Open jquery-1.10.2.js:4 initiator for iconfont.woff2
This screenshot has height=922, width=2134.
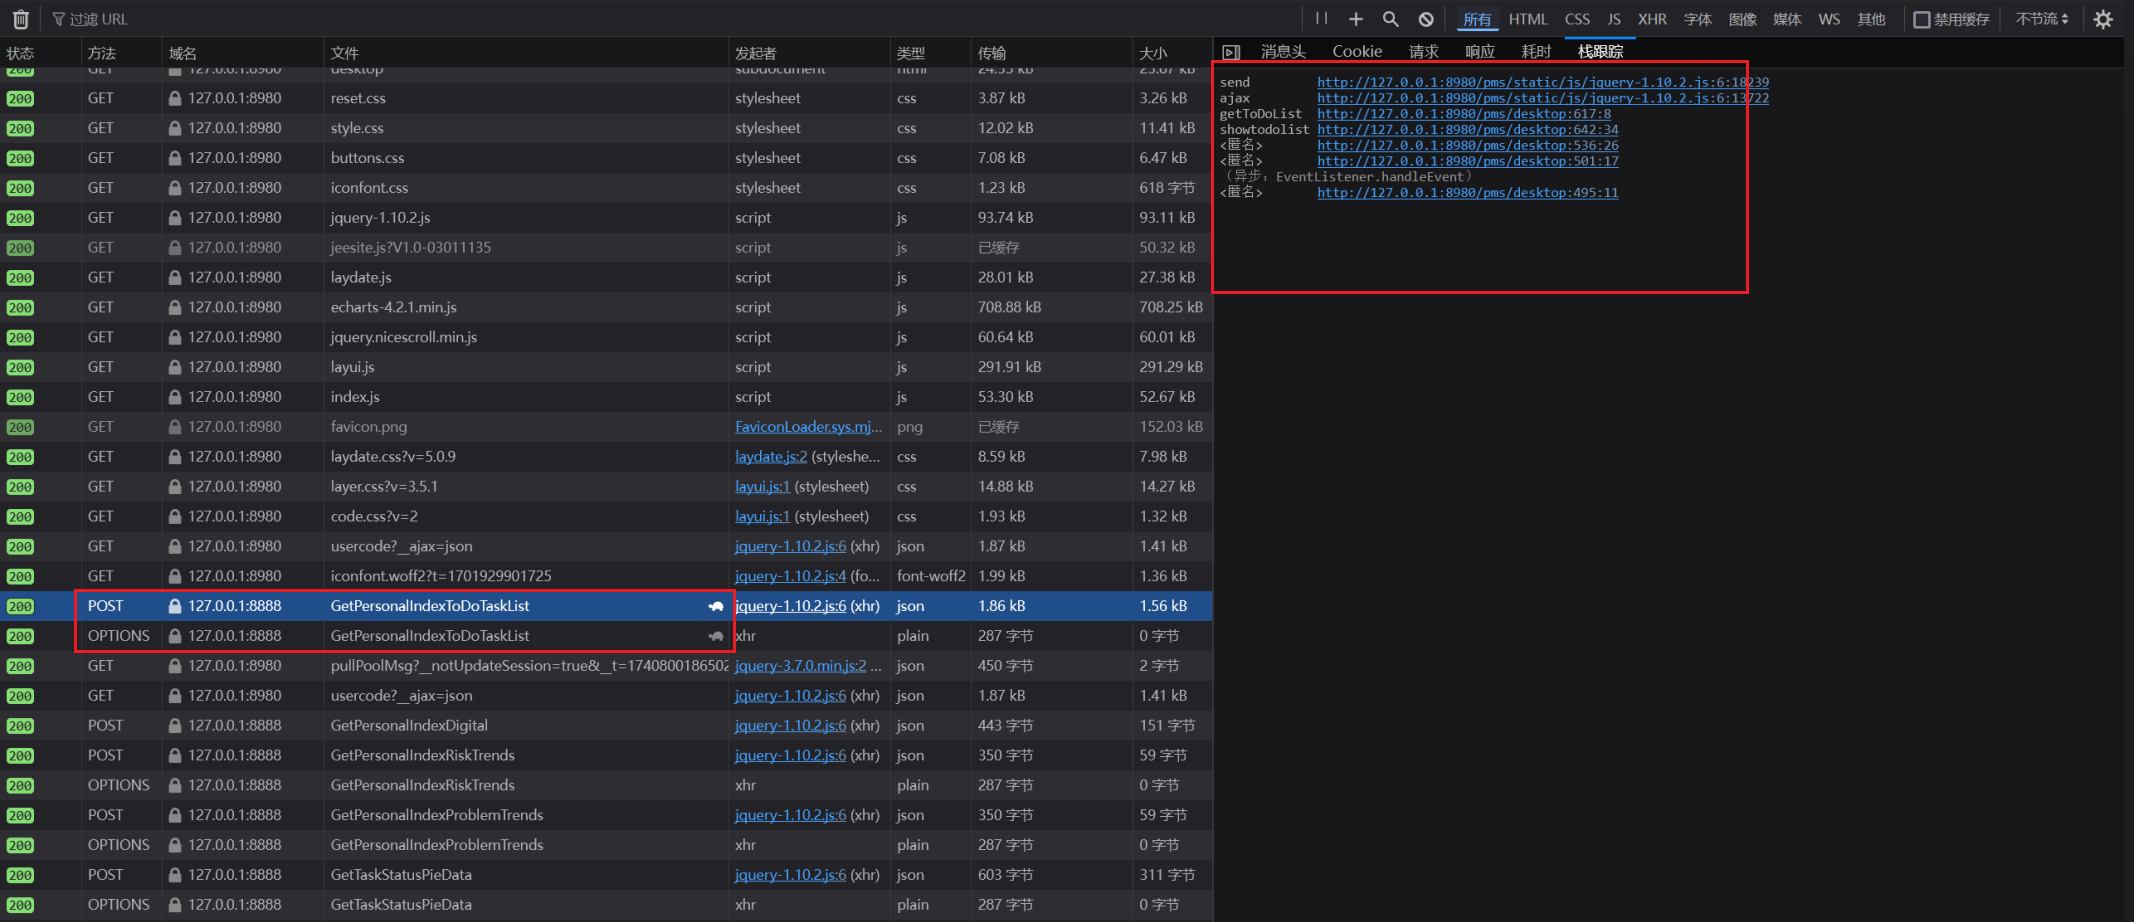pos(790,576)
